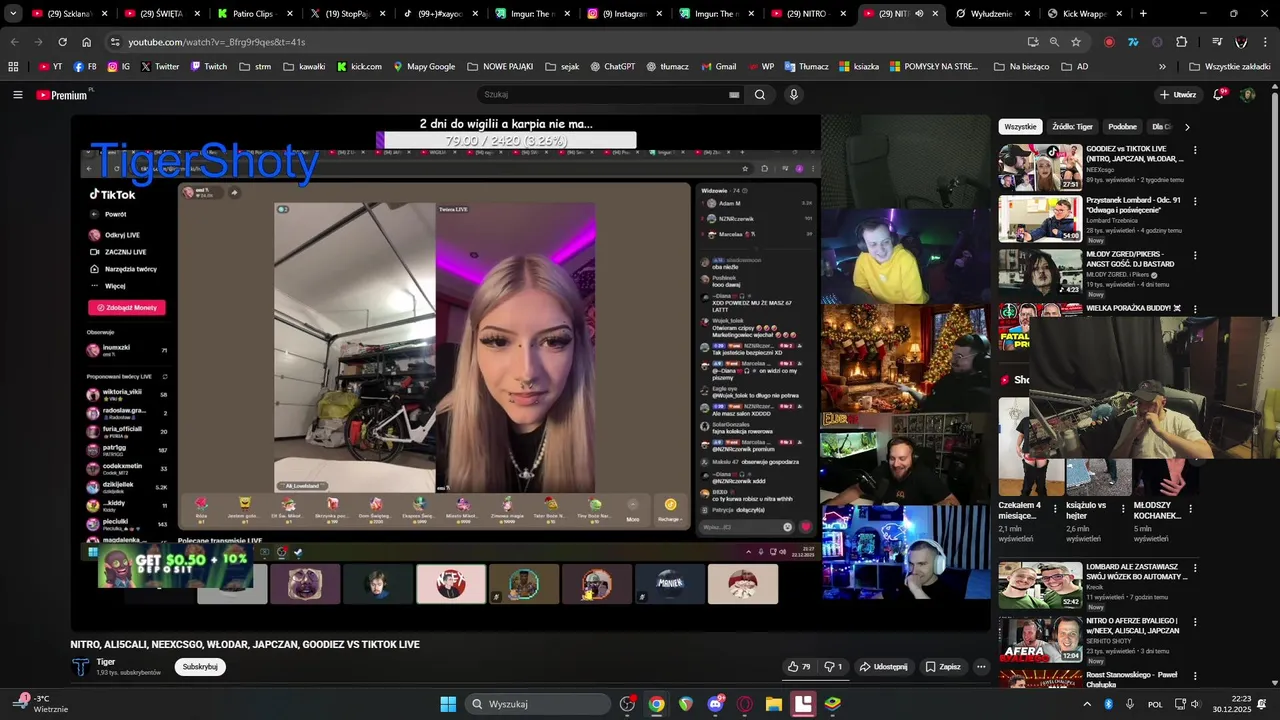1280x720 pixels.
Task: Click the install app icon in address bar
Action: [x=1033, y=42]
